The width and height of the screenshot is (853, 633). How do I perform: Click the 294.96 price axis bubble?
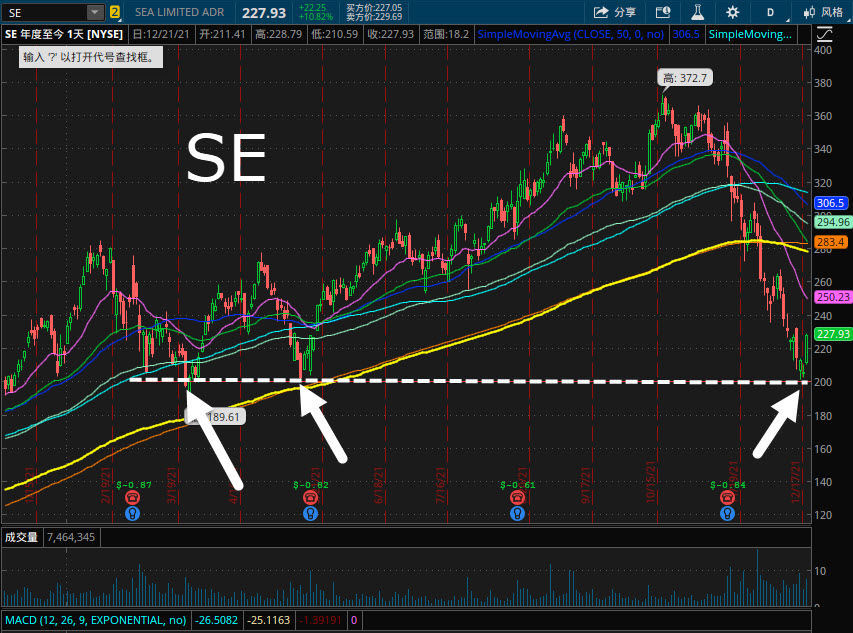coord(832,222)
